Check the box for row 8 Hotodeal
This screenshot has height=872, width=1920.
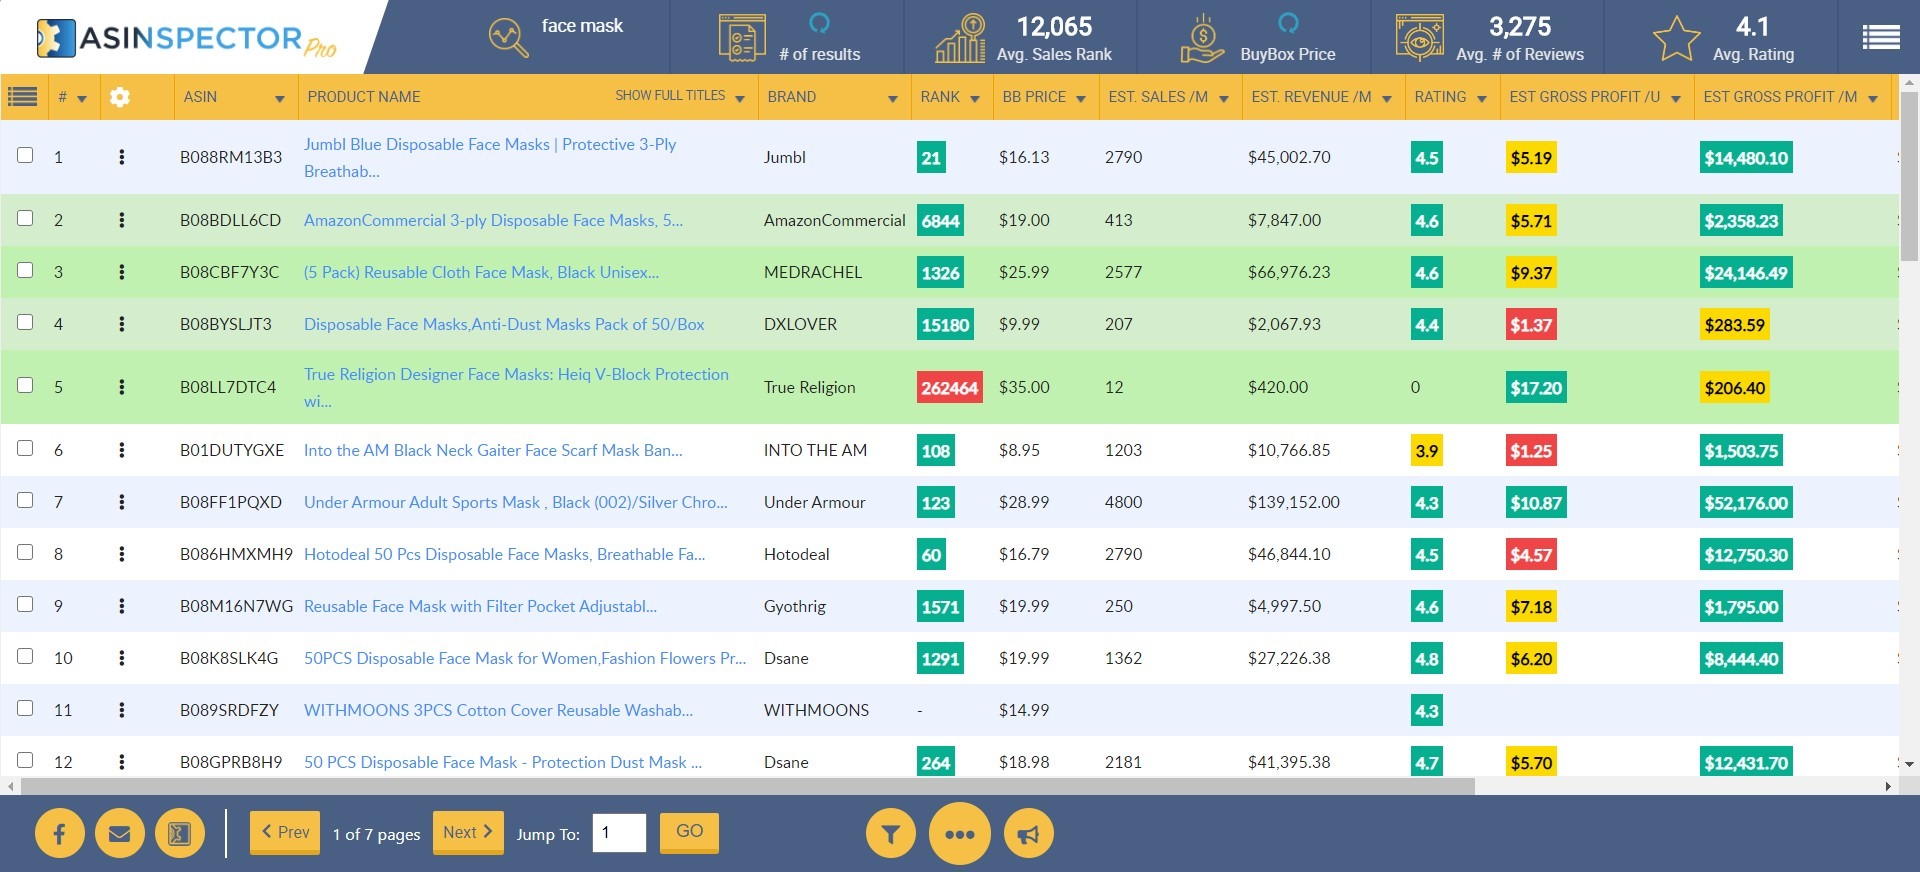click(x=25, y=552)
